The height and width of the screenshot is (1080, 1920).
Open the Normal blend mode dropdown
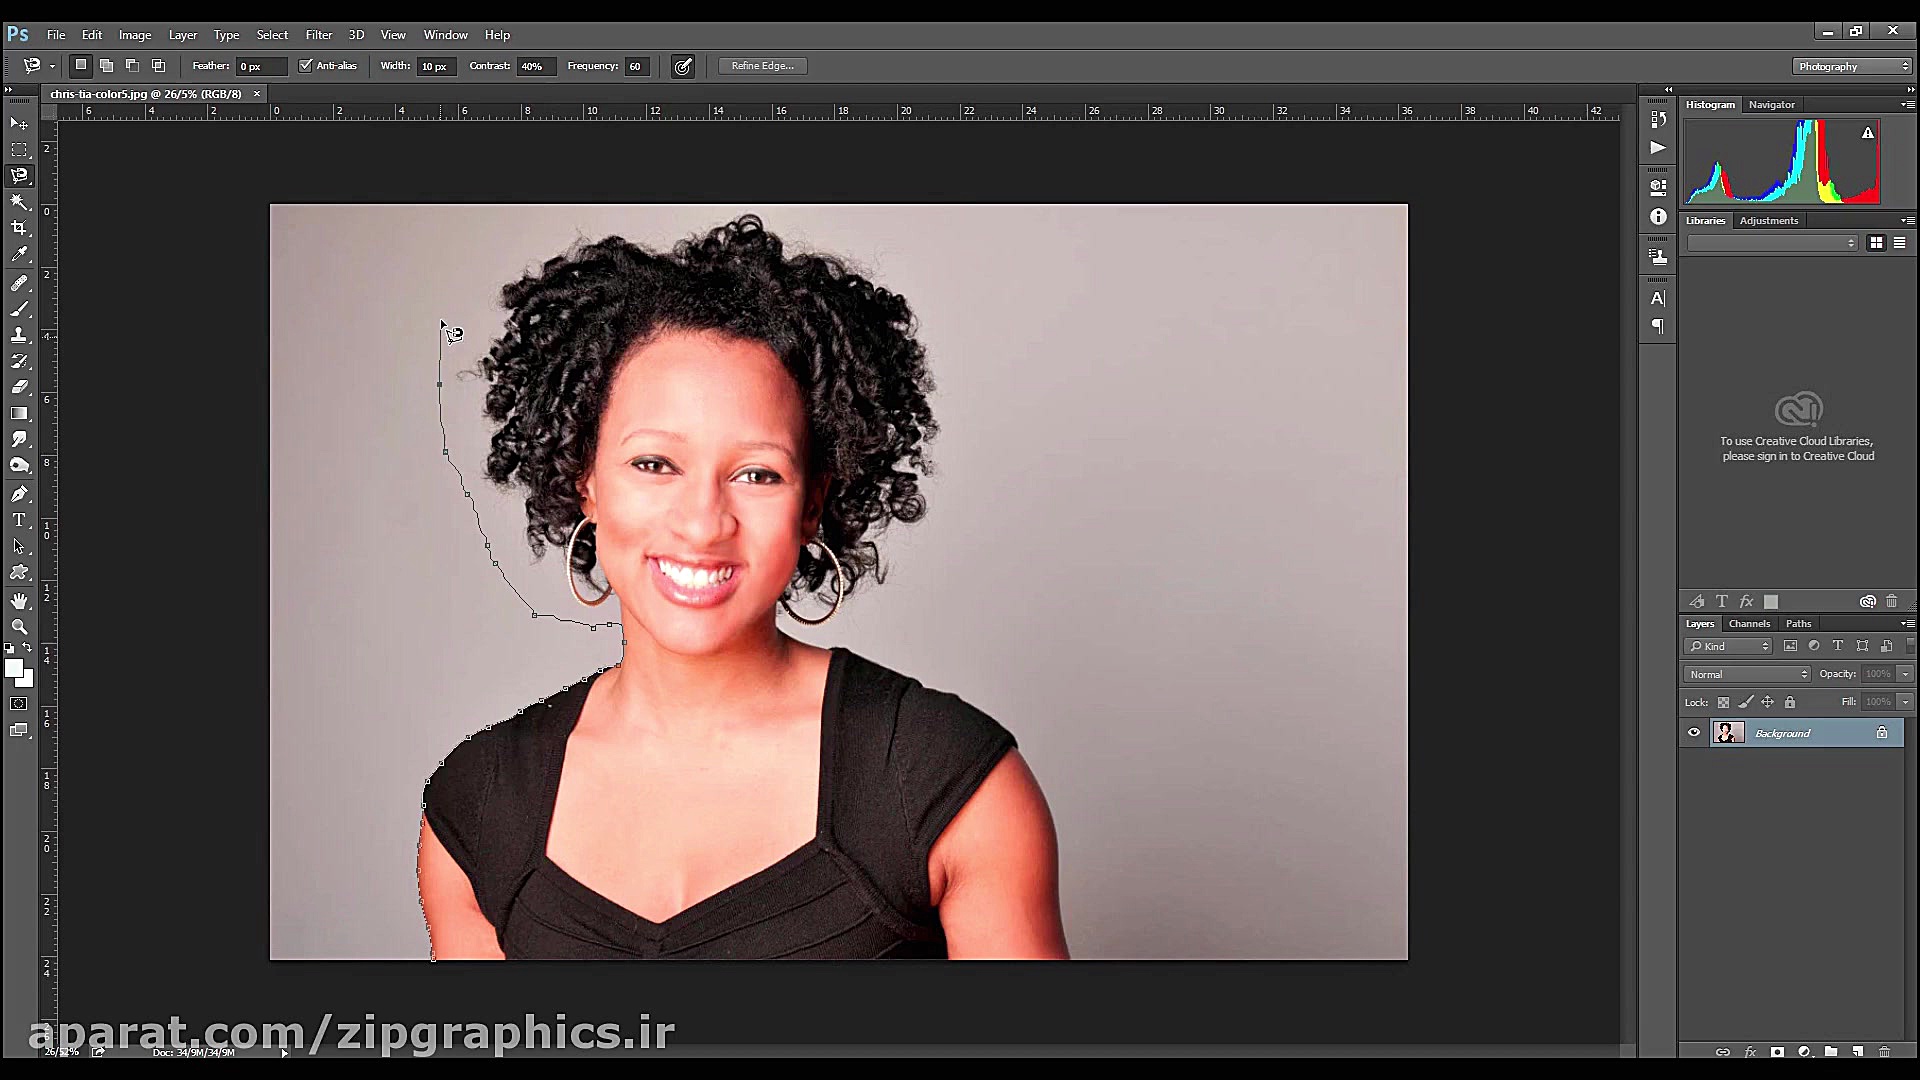coord(1748,674)
